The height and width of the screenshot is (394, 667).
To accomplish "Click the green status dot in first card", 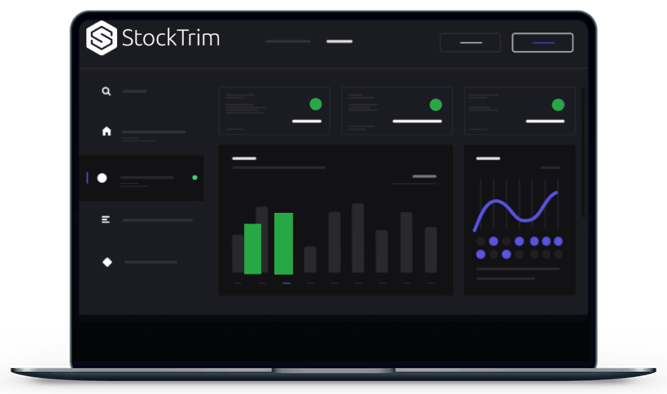I will [x=316, y=104].
